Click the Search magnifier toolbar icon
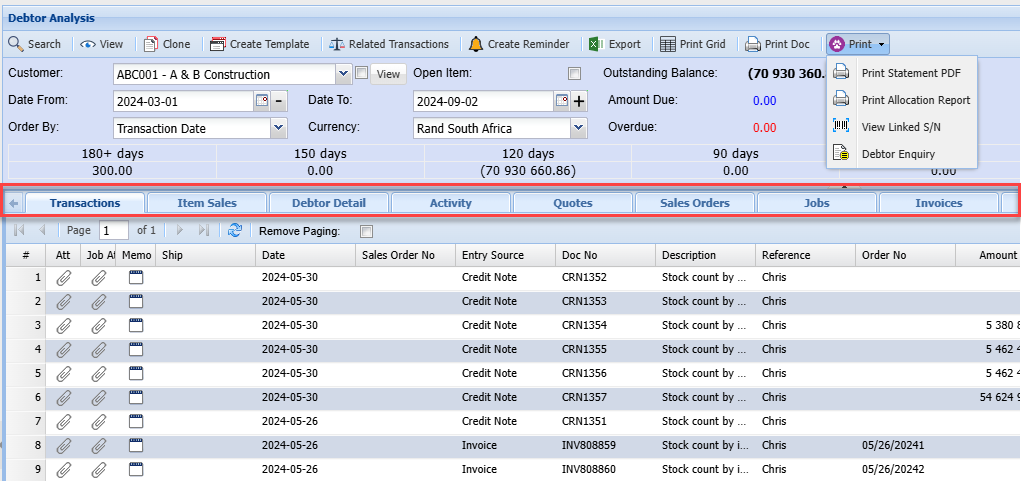Viewport: 1021px width, 481px height. point(16,44)
